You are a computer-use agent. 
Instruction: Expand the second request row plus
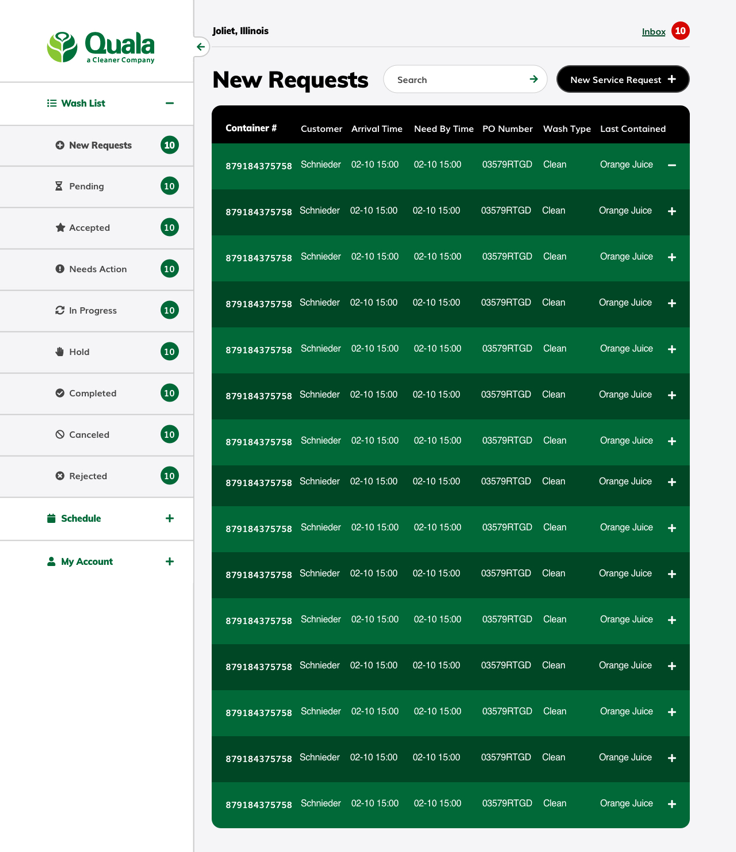coord(672,211)
